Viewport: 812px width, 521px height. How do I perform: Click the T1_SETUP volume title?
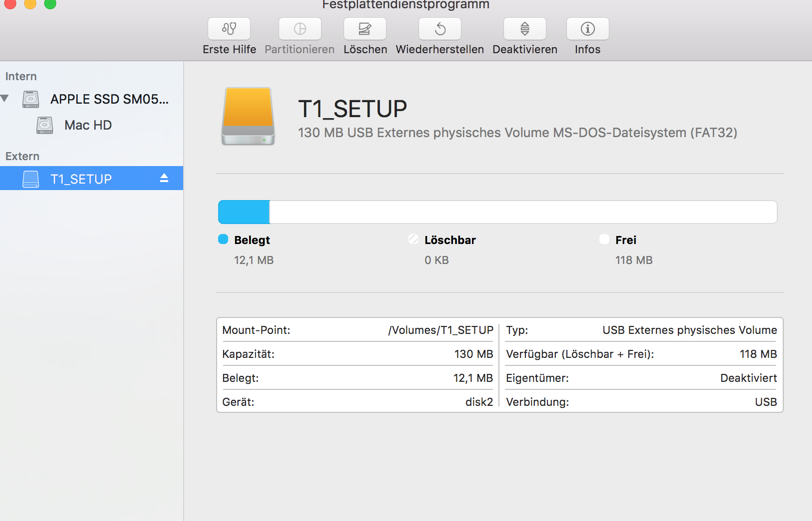point(353,109)
